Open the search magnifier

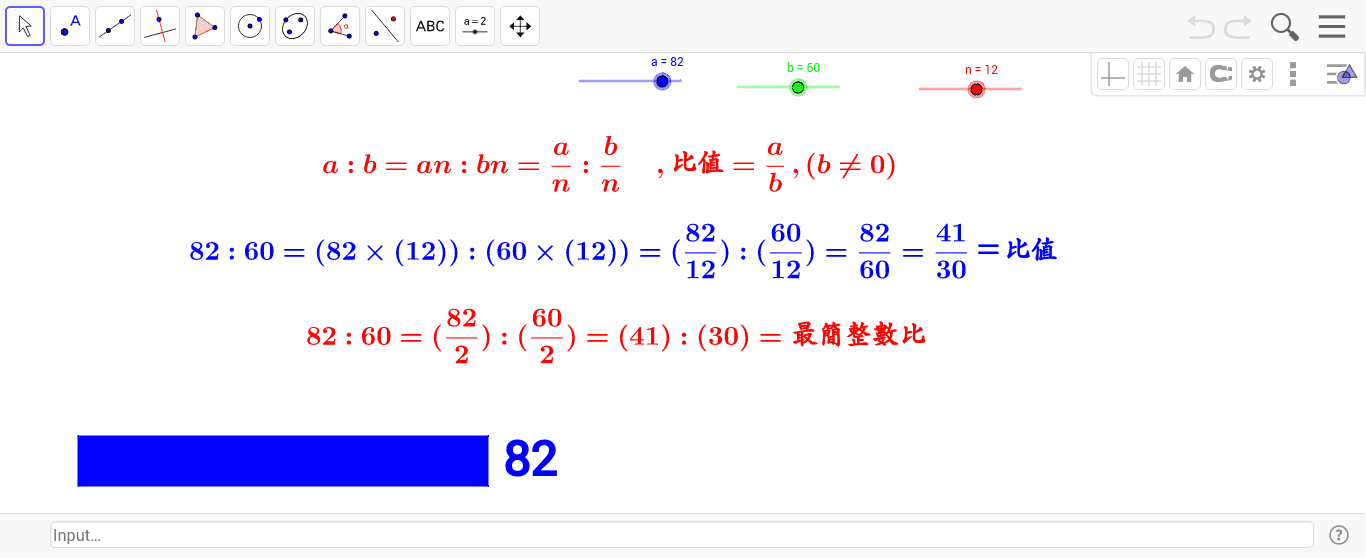click(1285, 27)
